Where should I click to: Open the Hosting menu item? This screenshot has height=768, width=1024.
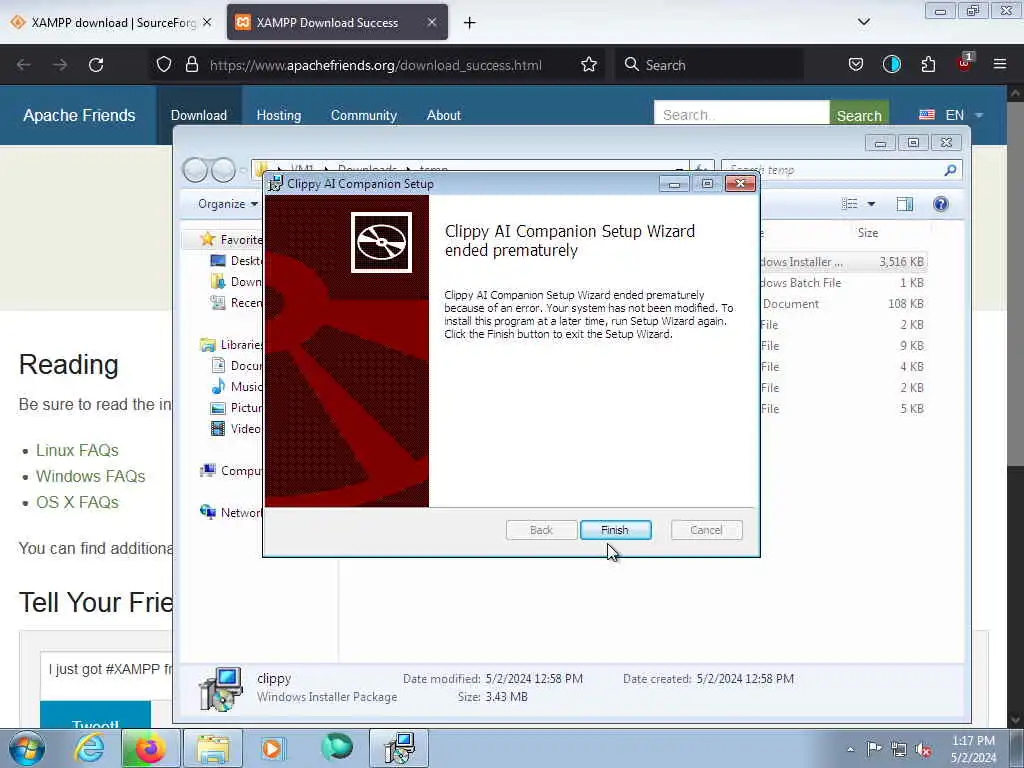[279, 115]
